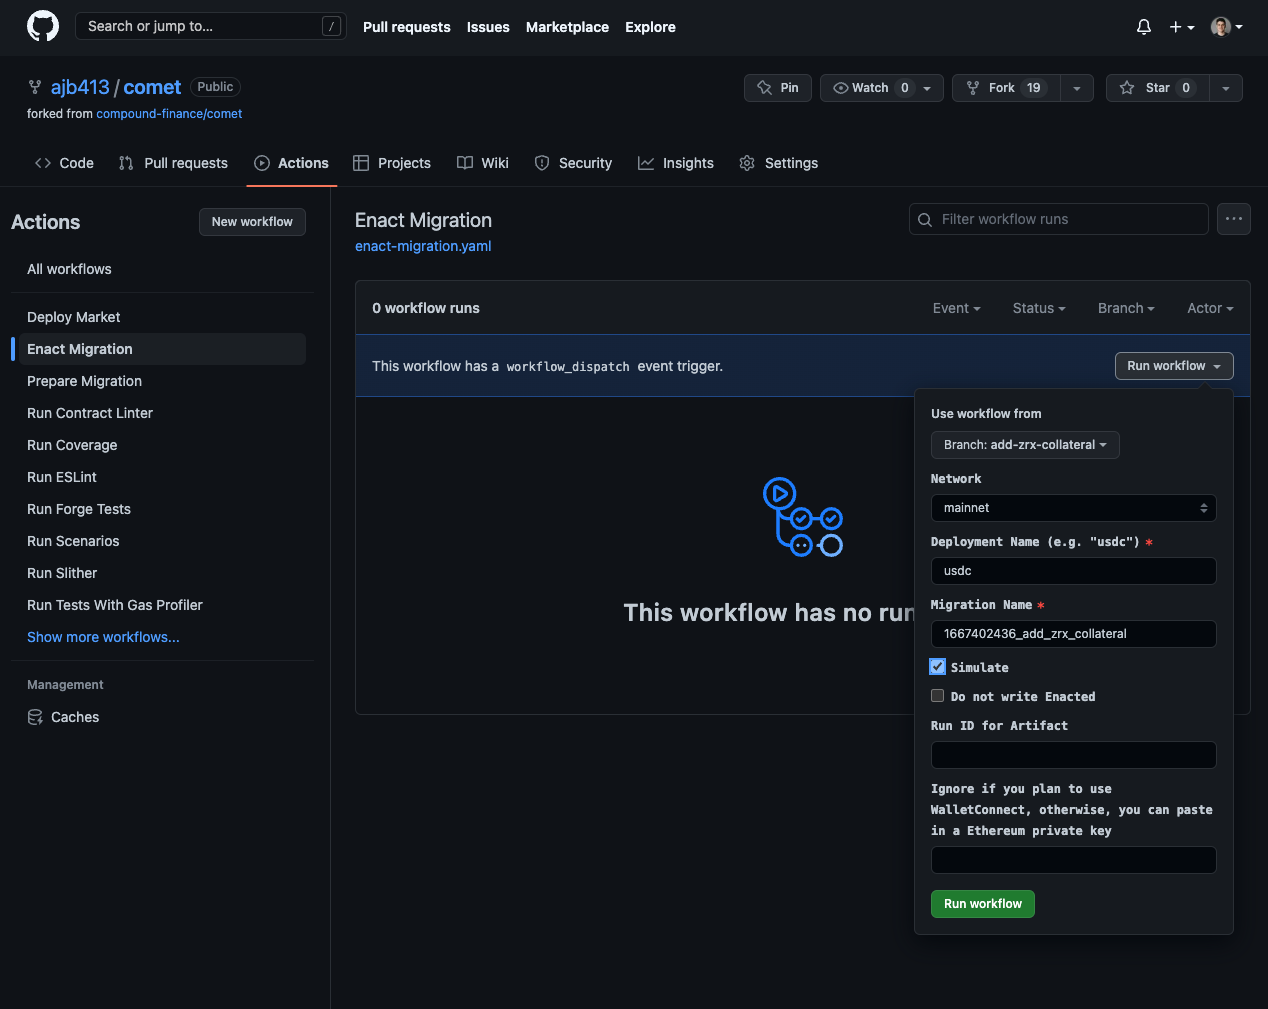Open the comet repository name link
The image size is (1268, 1009).
tap(152, 87)
